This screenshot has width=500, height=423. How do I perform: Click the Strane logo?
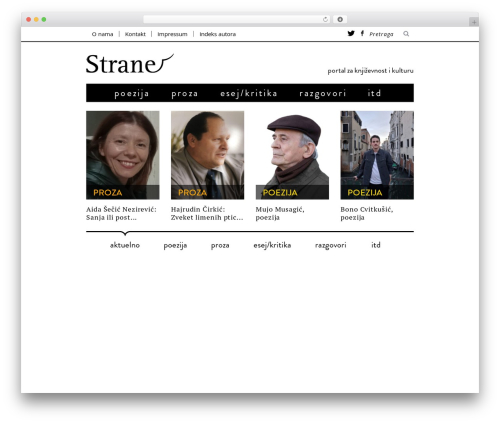click(x=130, y=64)
